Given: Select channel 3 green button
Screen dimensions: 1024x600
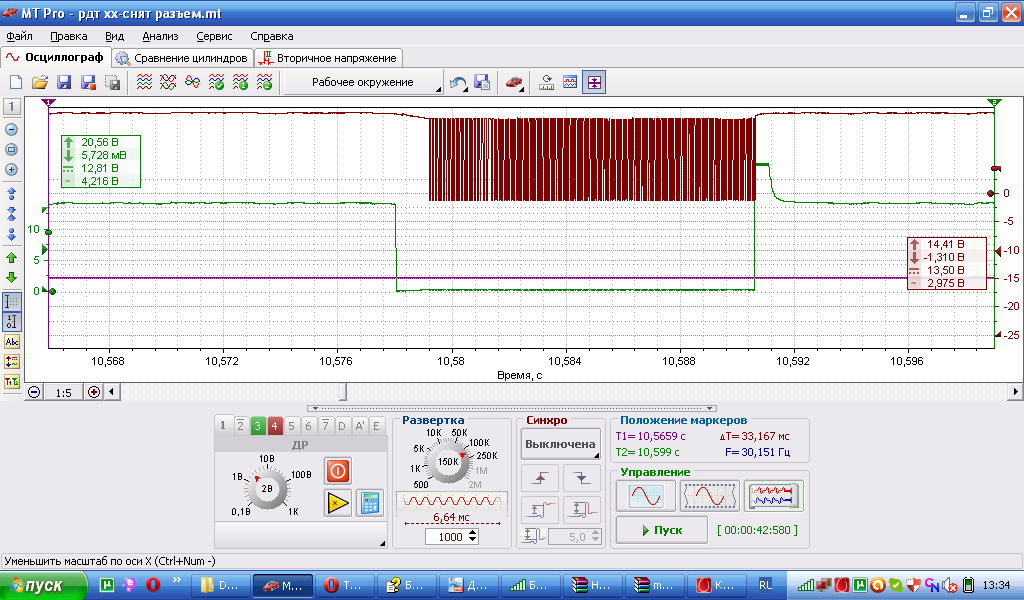Looking at the screenshot, I should pos(257,426).
